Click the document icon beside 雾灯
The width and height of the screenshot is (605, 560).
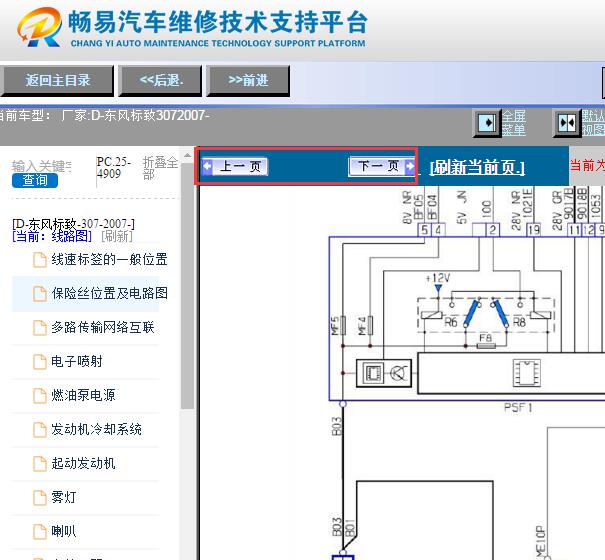point(40,497)
